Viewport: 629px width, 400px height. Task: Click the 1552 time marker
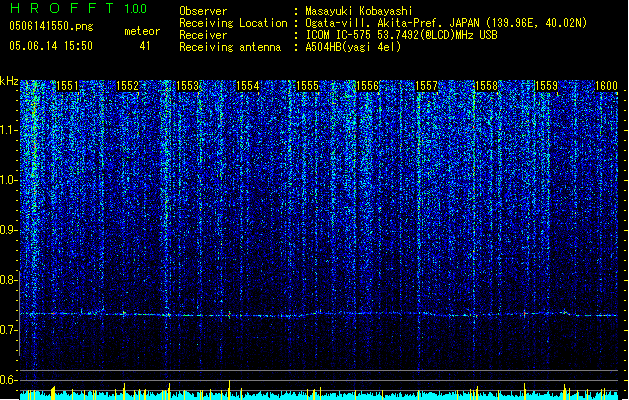coord(128,86)
